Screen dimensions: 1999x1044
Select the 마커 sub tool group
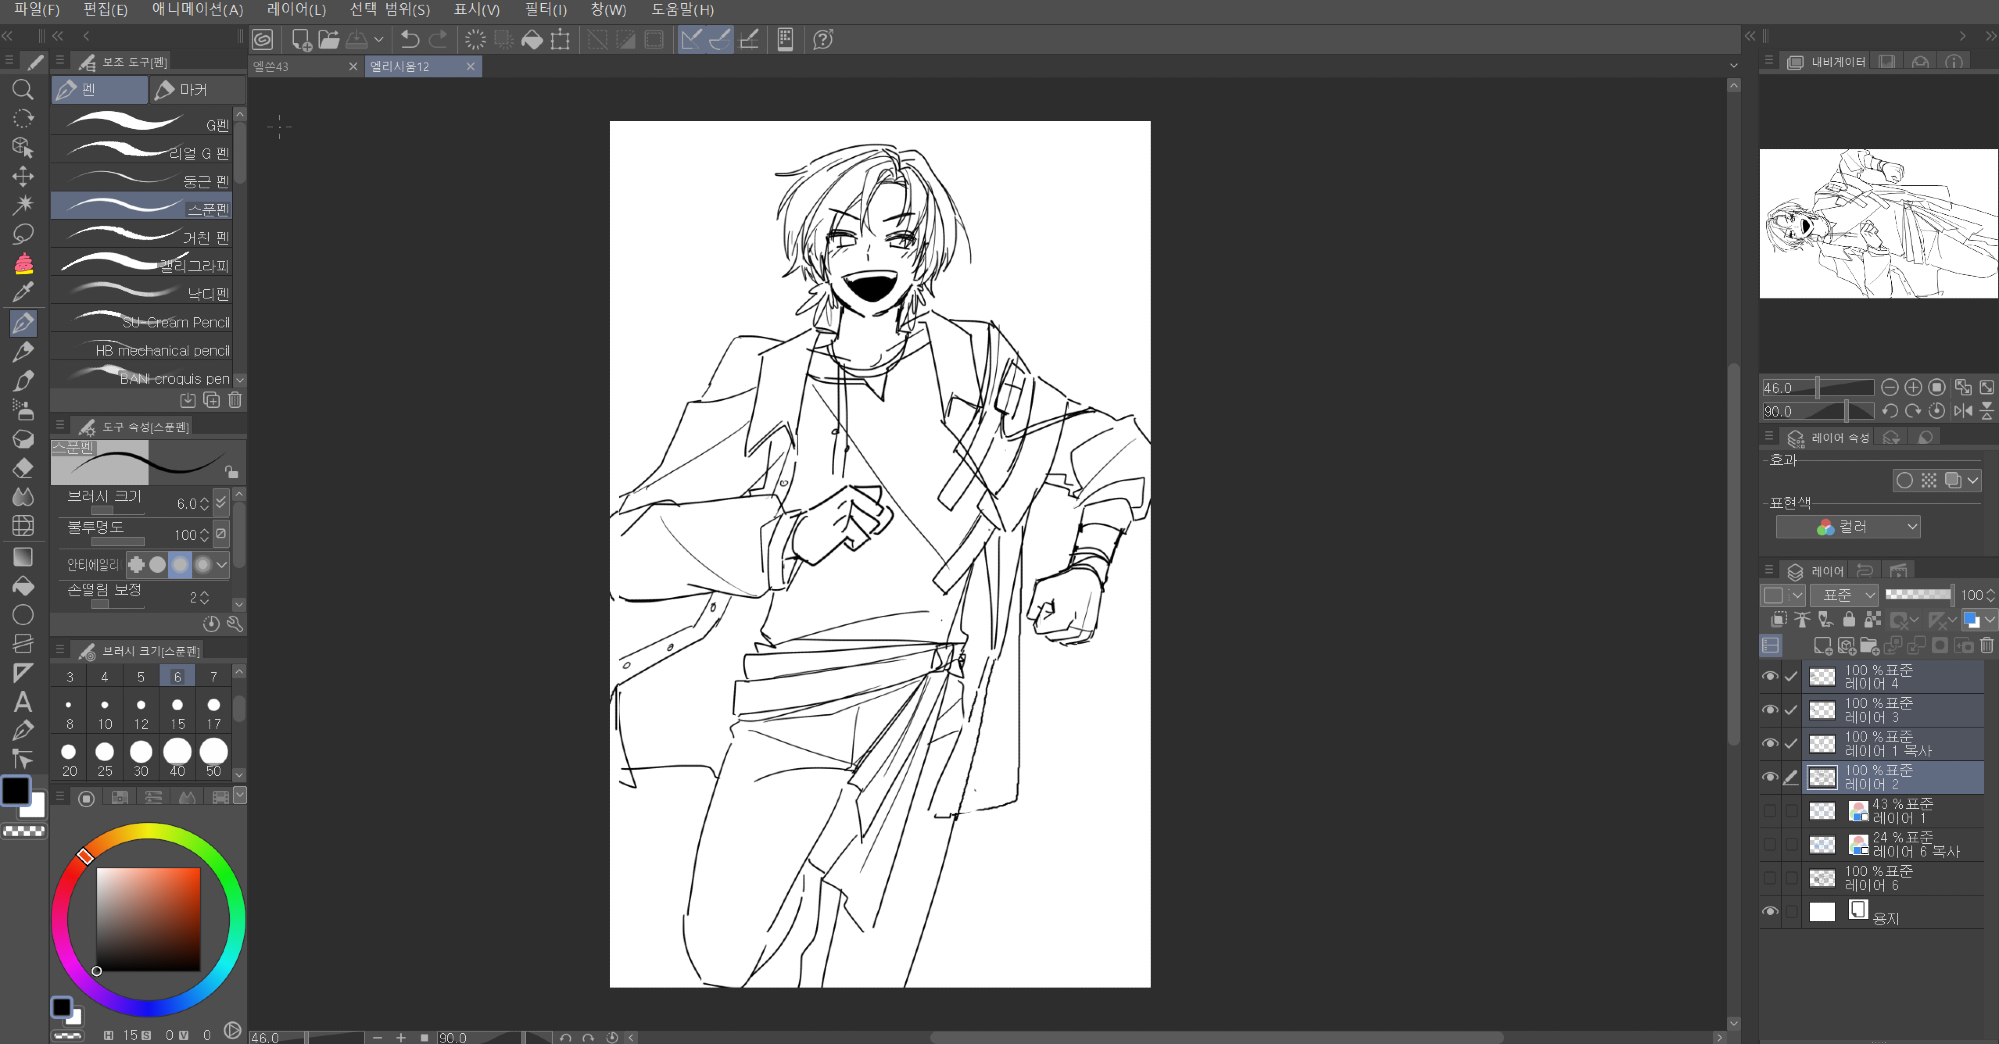pyautogui.click(x=194, y=90)
